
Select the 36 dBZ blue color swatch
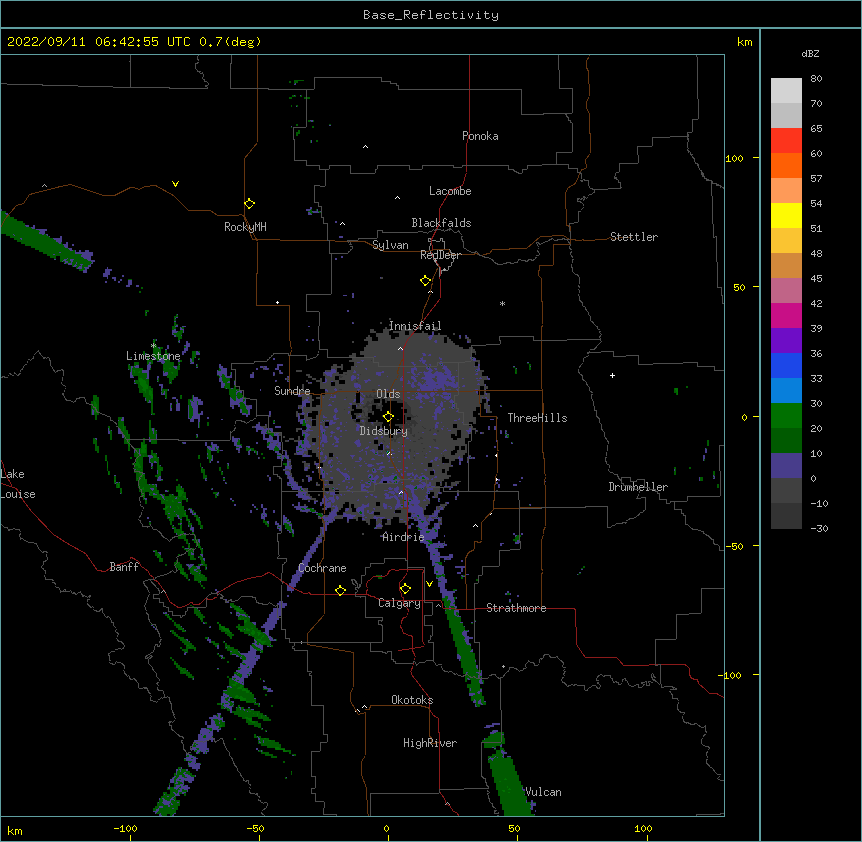click(x=786, y=365)
